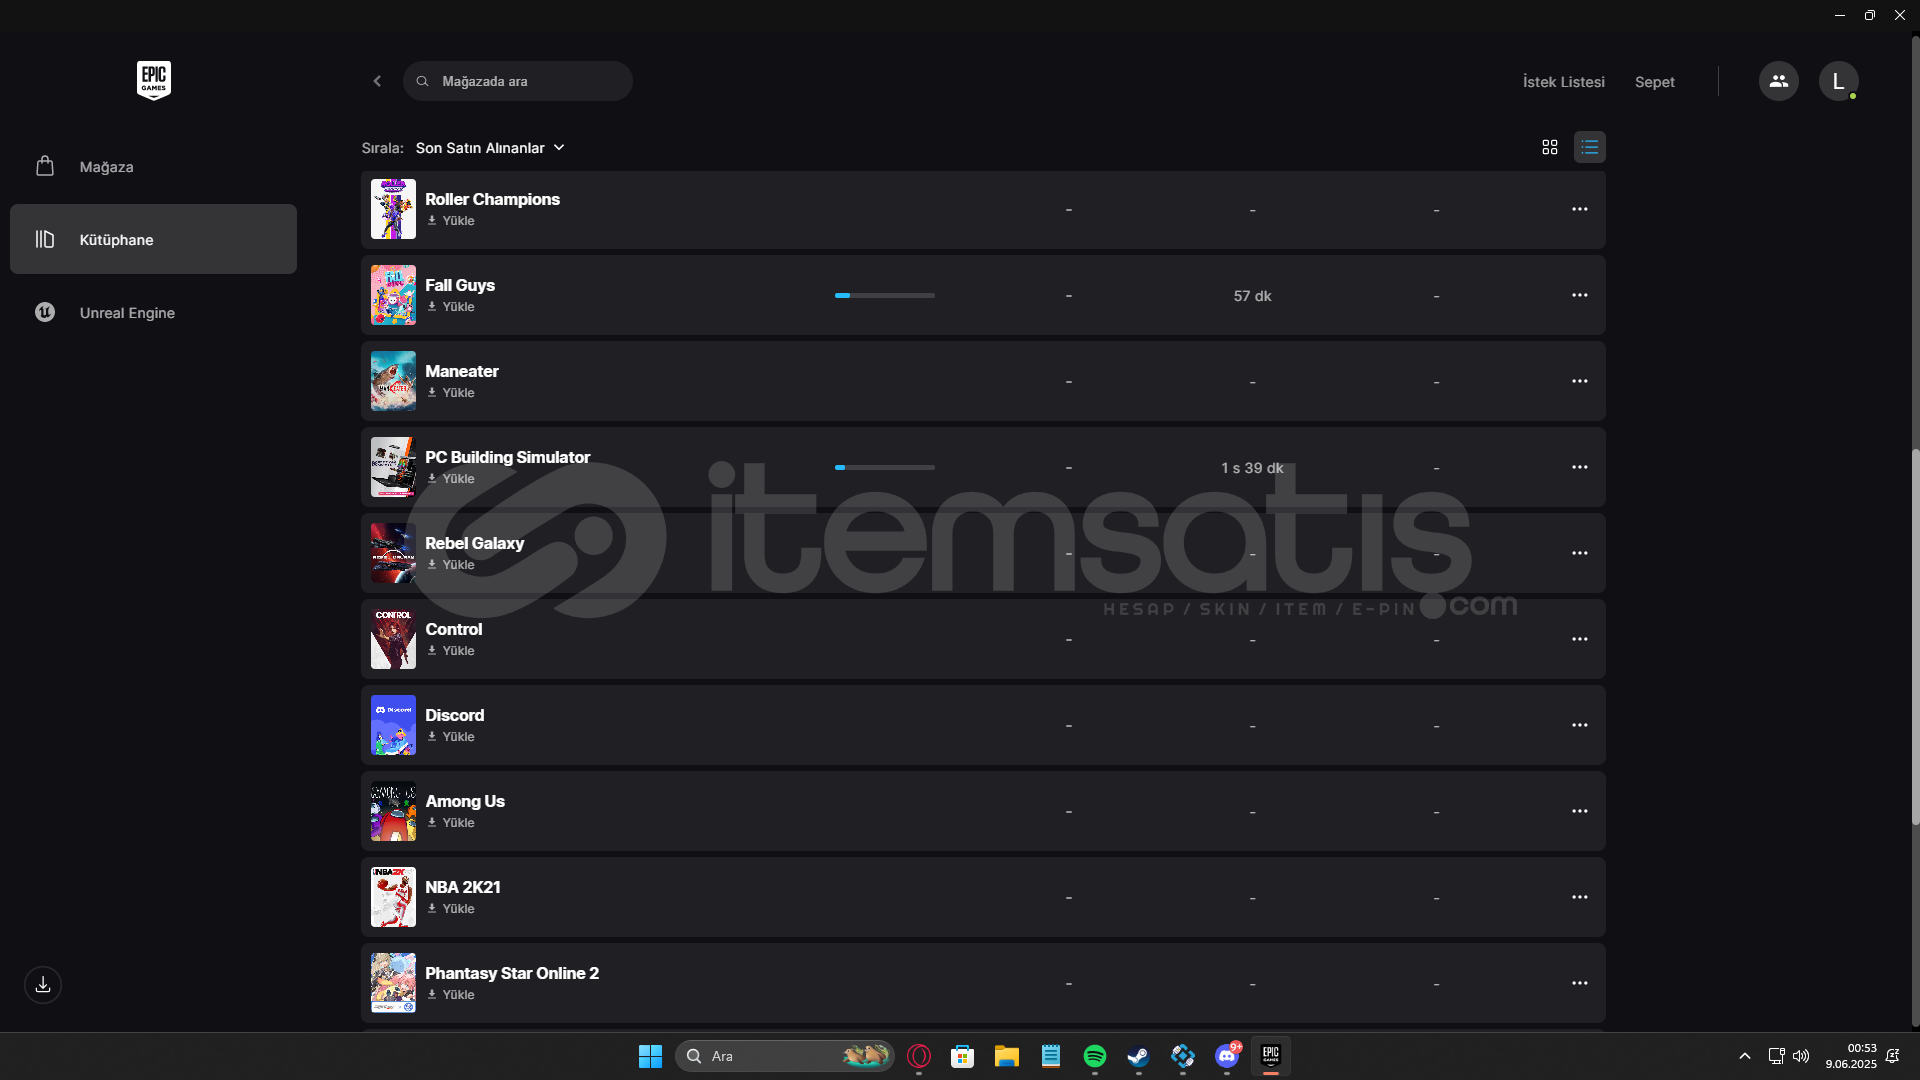
Task: Open the profile avatar L
Action: pyautogui.click(x=1838, y=81)
